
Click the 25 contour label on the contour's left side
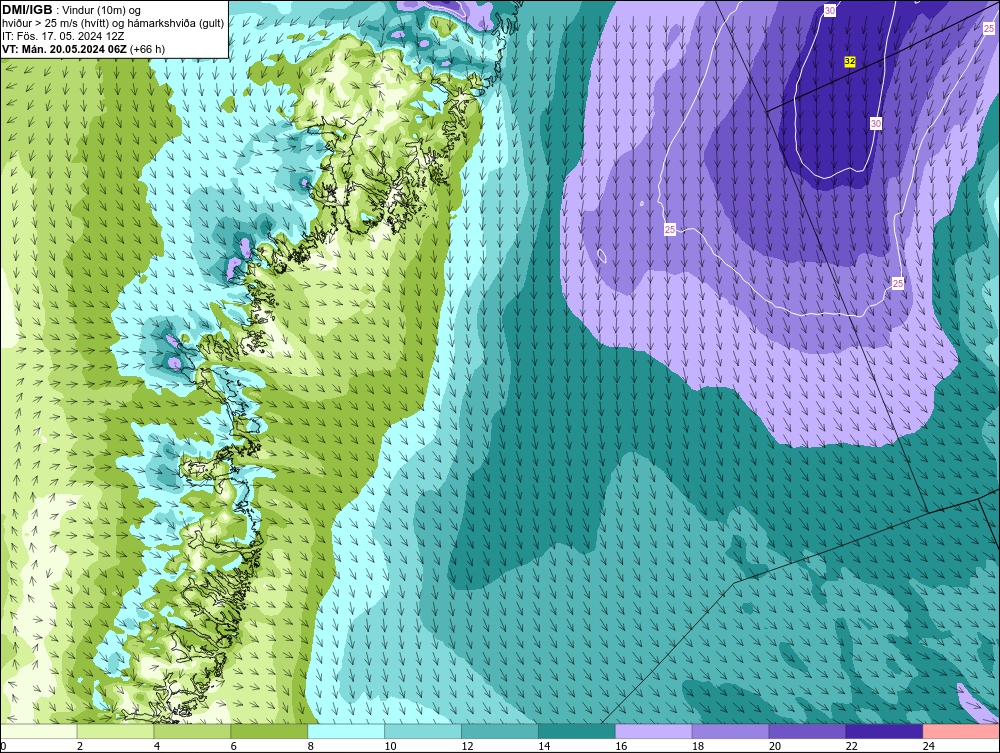pyautogui.click(x=670, y=229)
